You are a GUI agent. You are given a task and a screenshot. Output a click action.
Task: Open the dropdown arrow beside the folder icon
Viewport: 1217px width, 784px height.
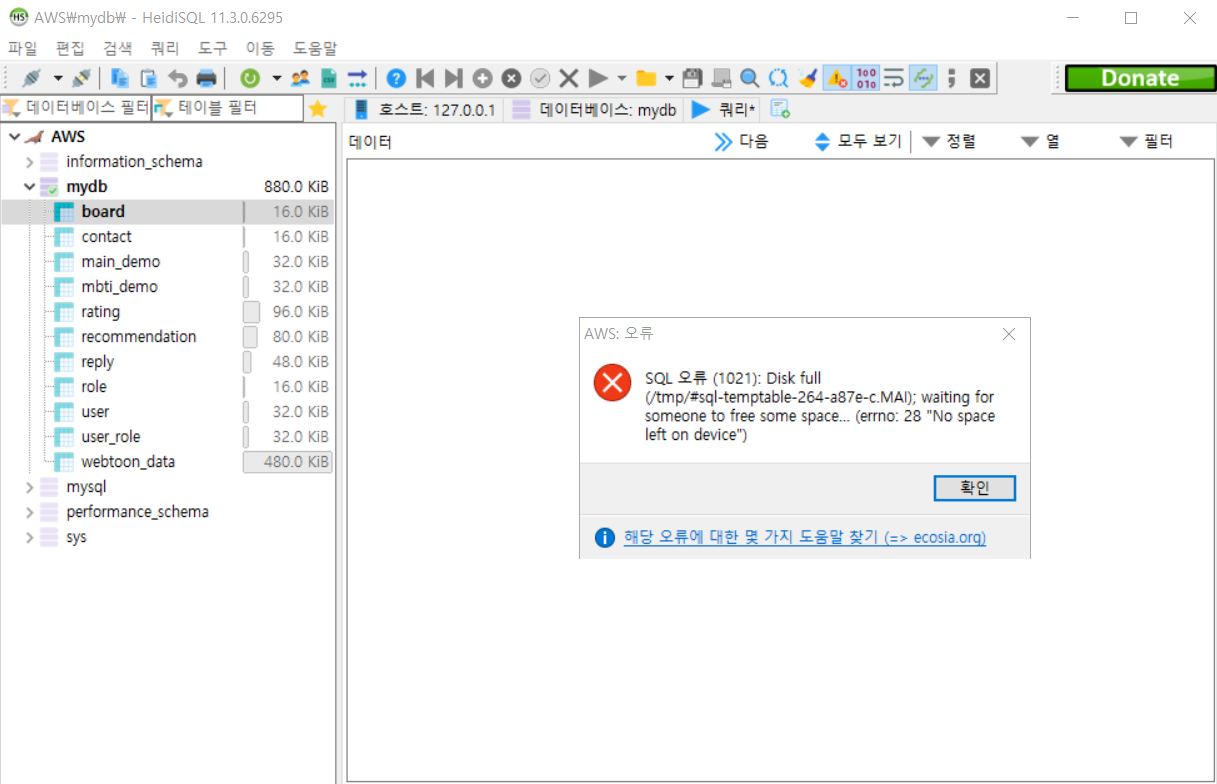point(669,78)
